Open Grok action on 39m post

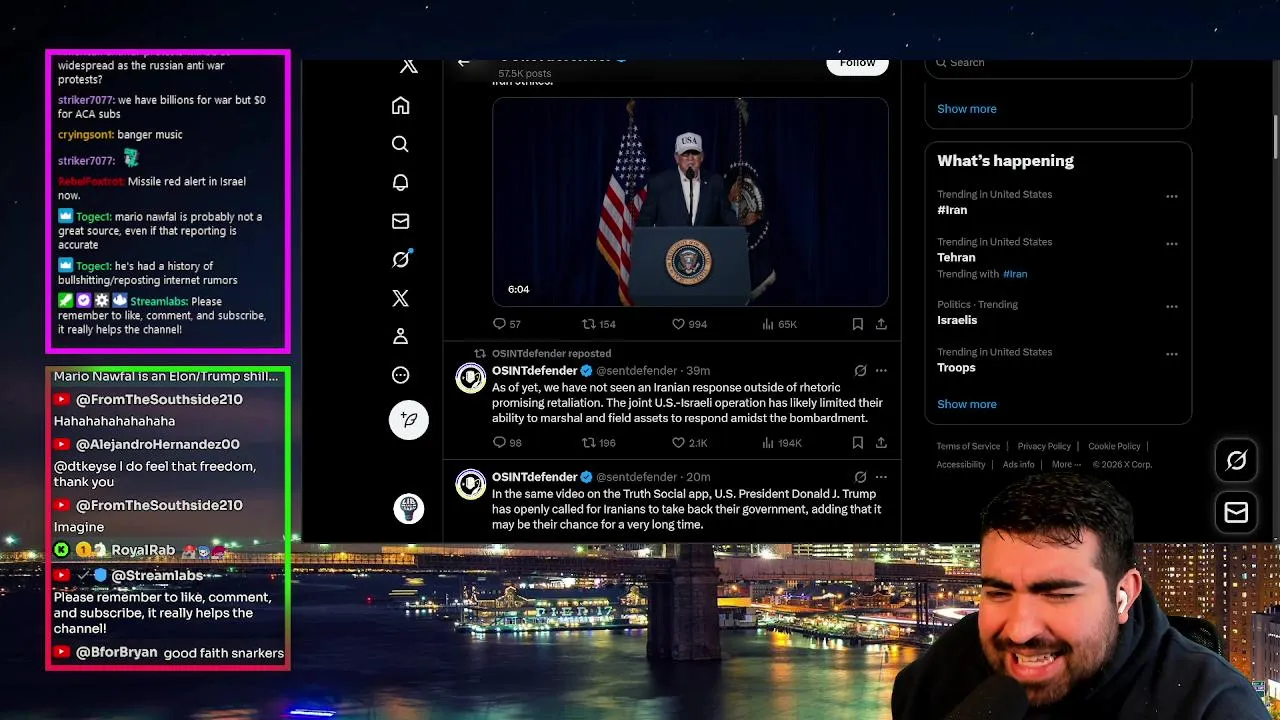(860, 371)
